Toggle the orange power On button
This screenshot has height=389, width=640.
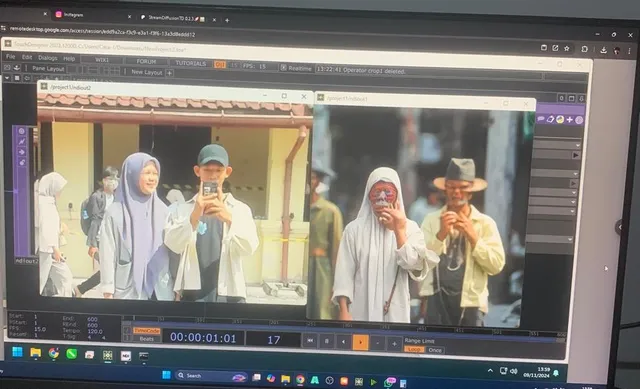point(220,64)
